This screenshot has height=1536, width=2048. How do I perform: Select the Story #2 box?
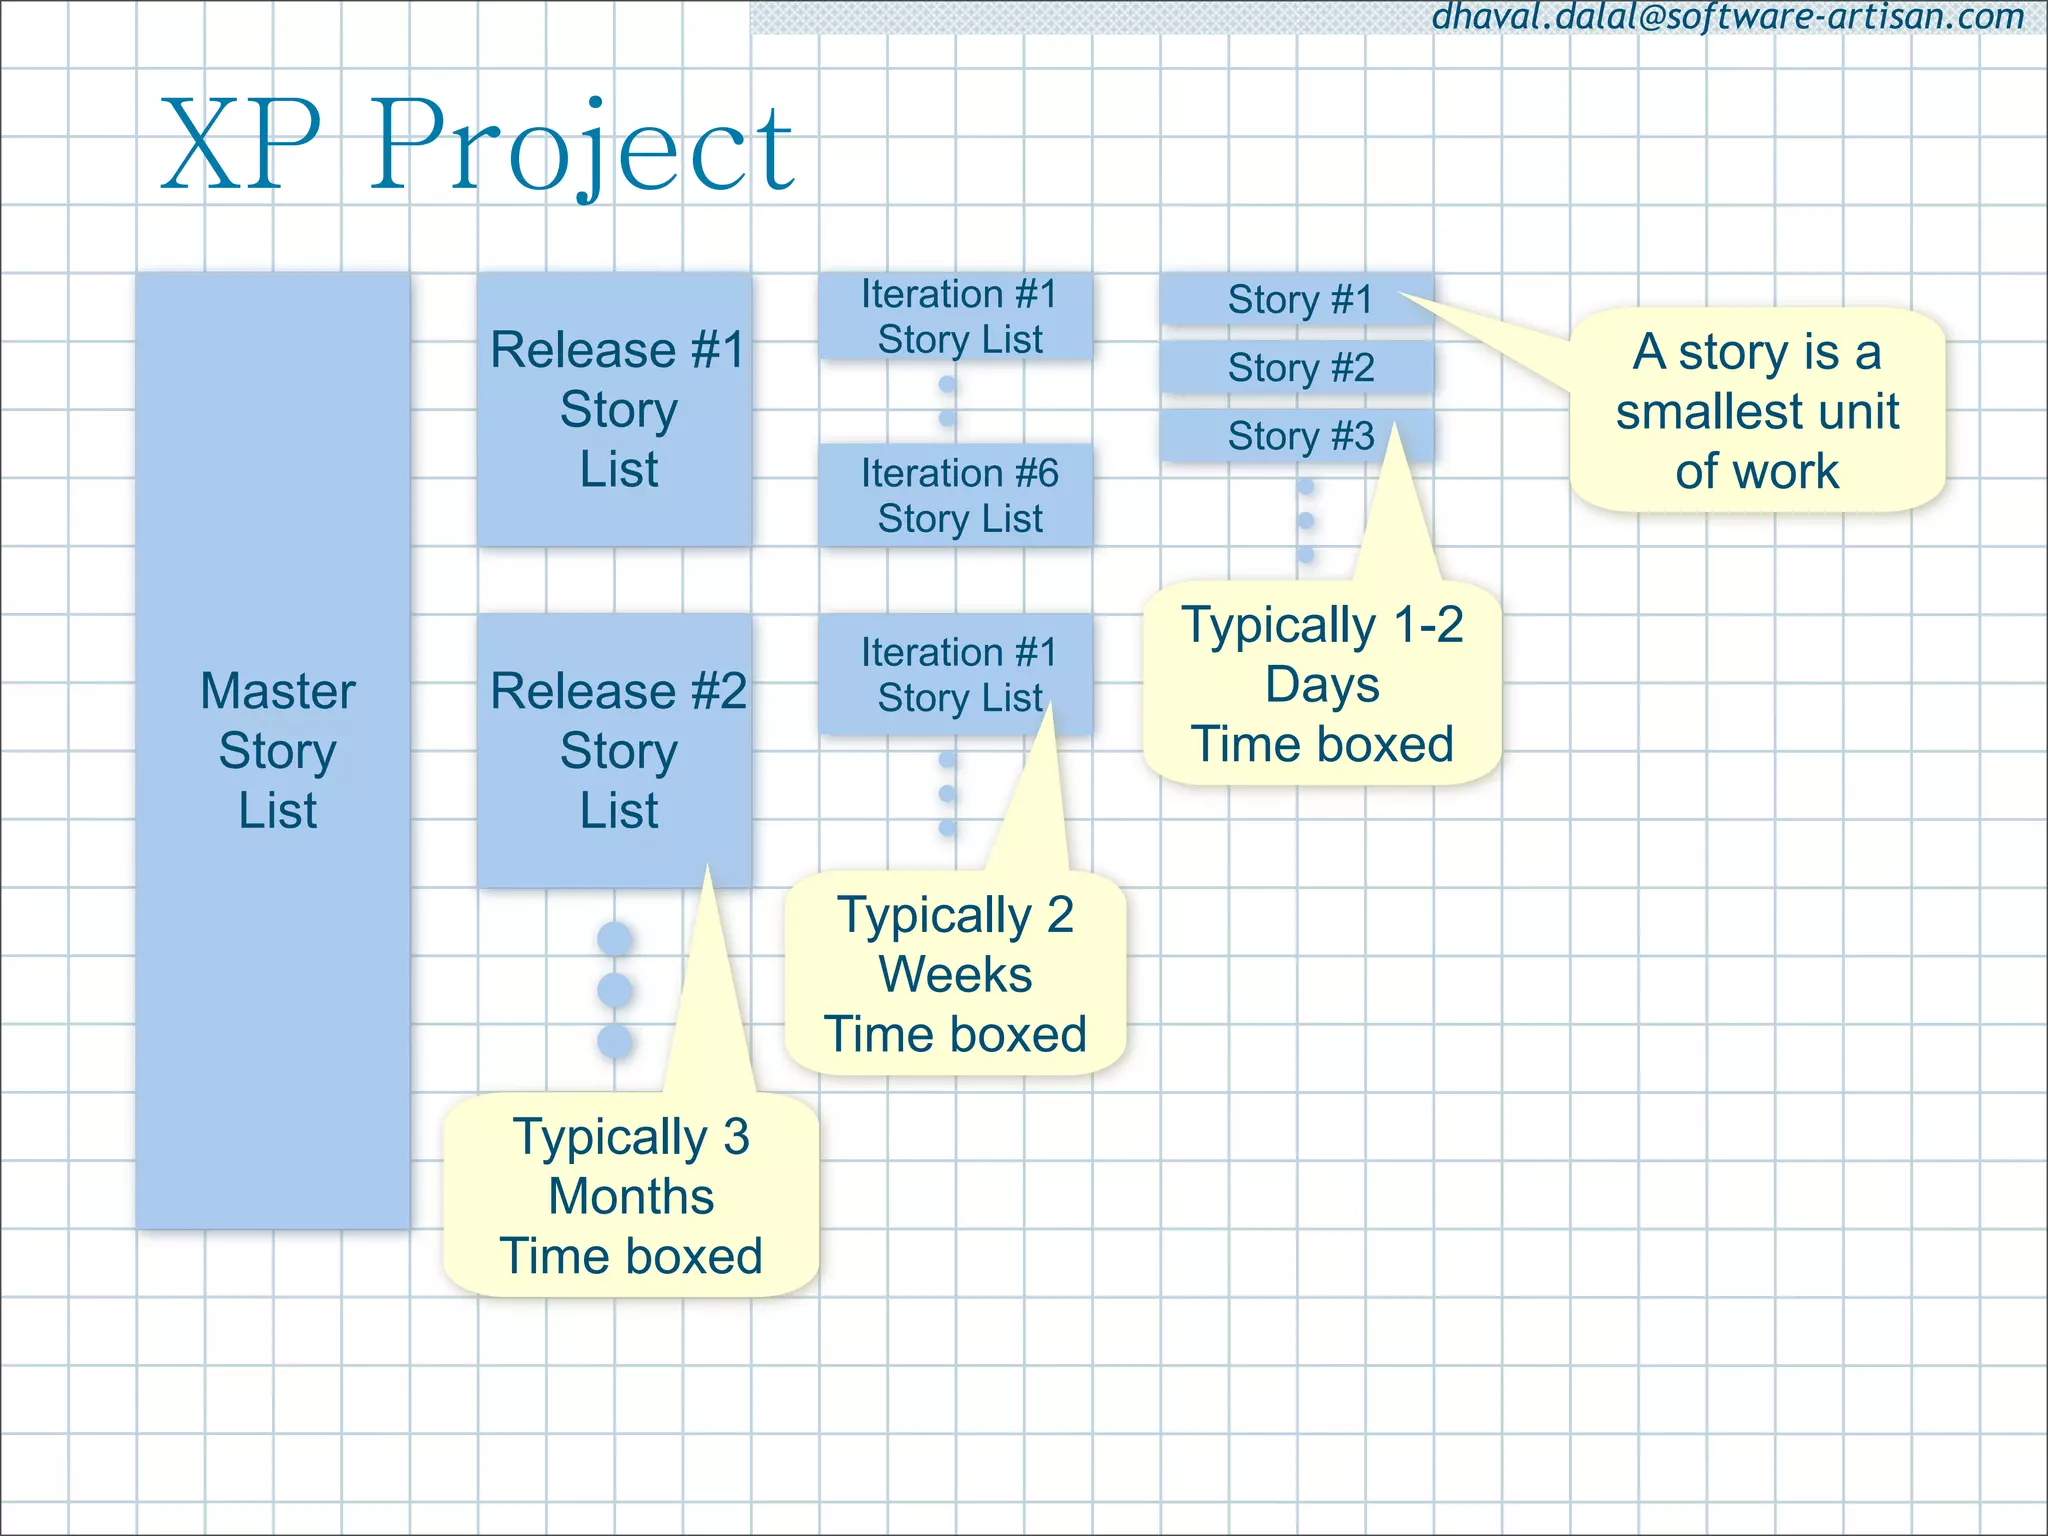coord(1297,367)
